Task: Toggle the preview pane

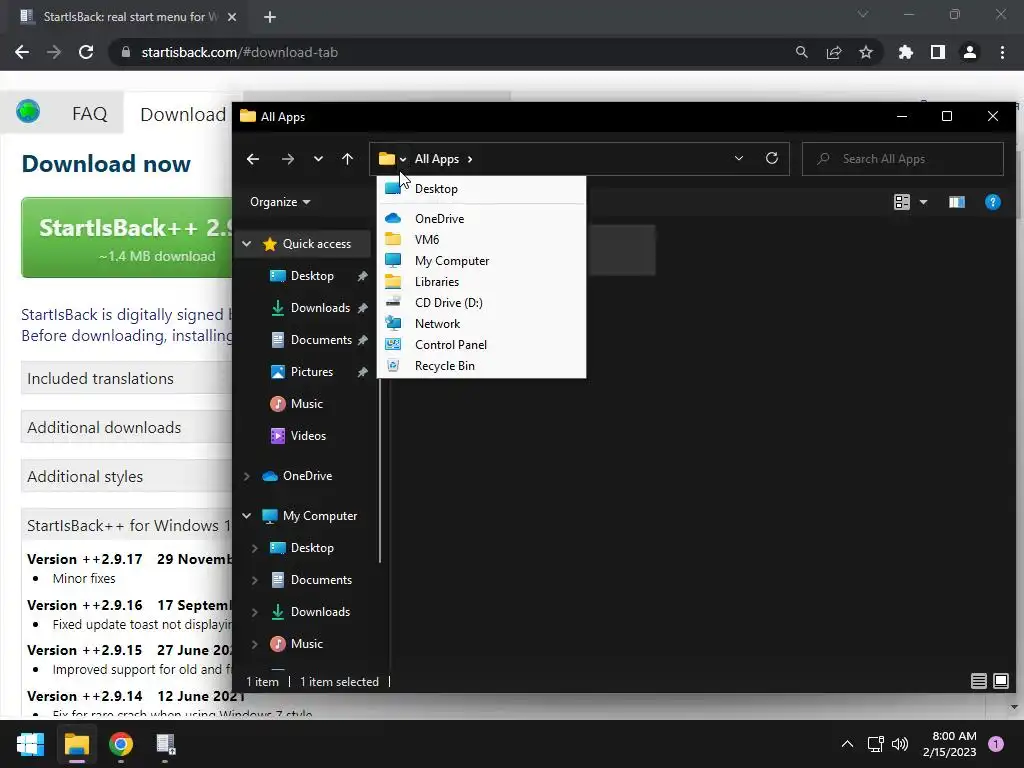Action: 957,202
